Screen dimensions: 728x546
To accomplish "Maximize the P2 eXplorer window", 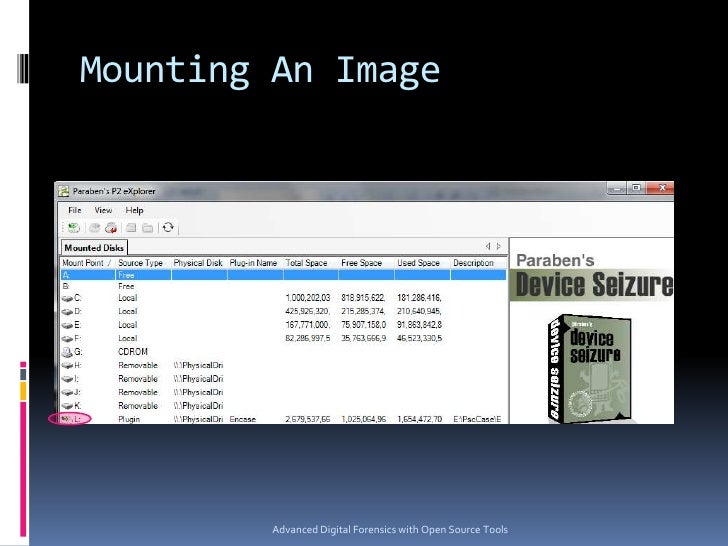I will tap(636, 188).
